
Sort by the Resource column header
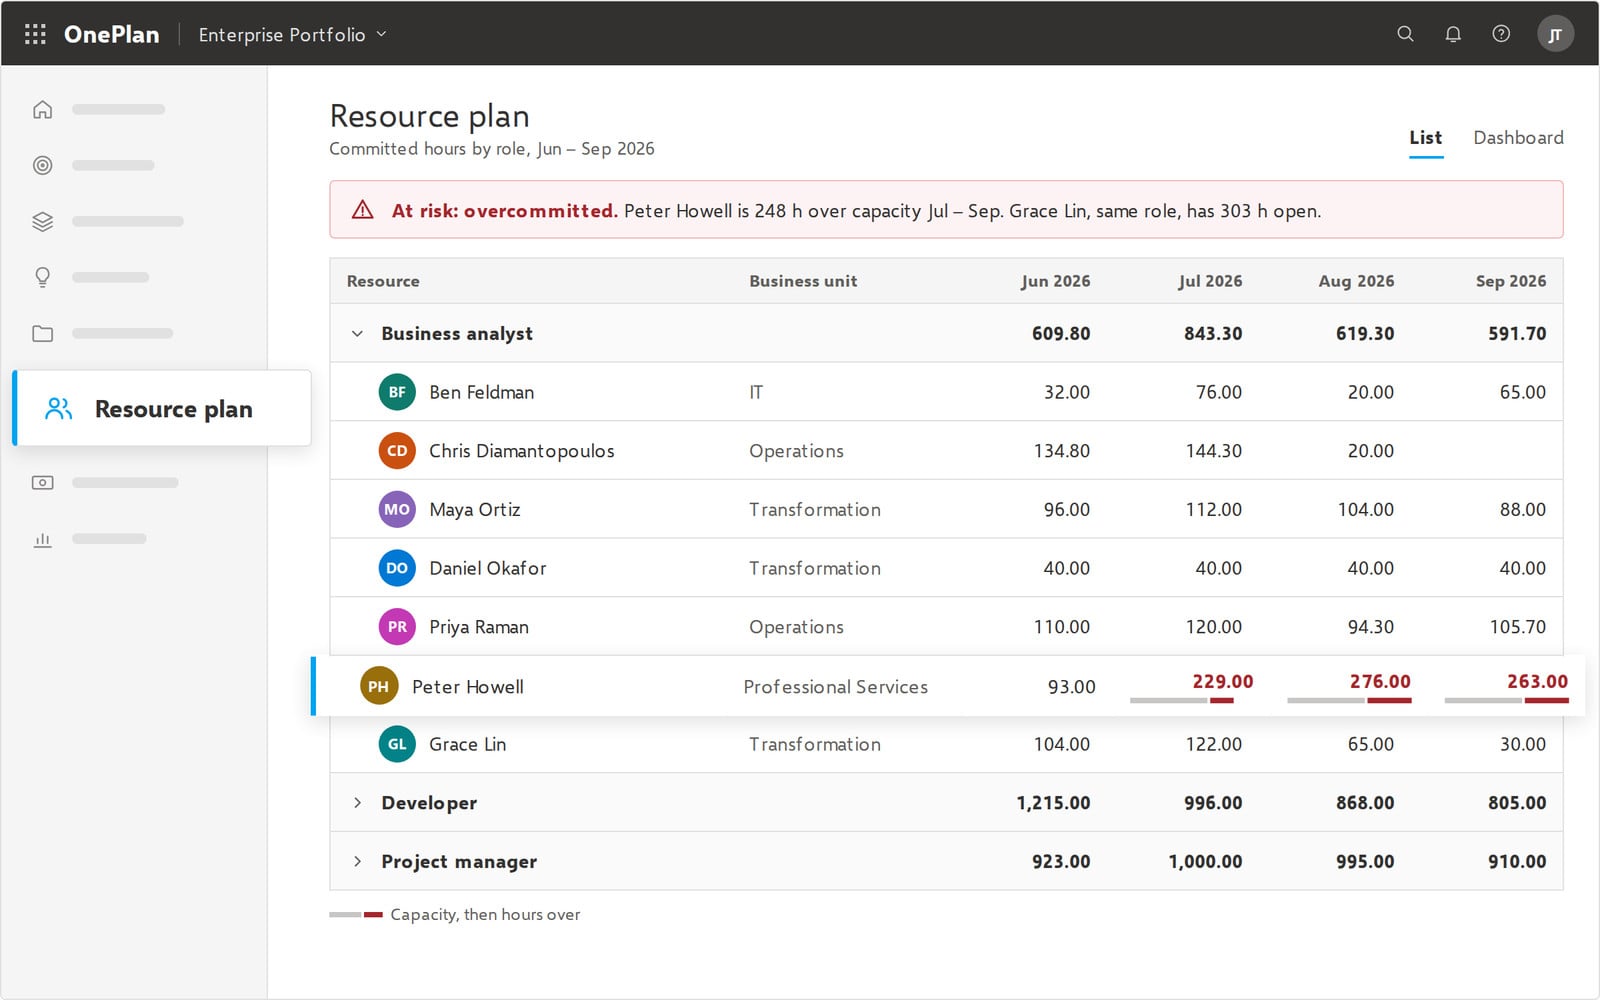[383, 281]
